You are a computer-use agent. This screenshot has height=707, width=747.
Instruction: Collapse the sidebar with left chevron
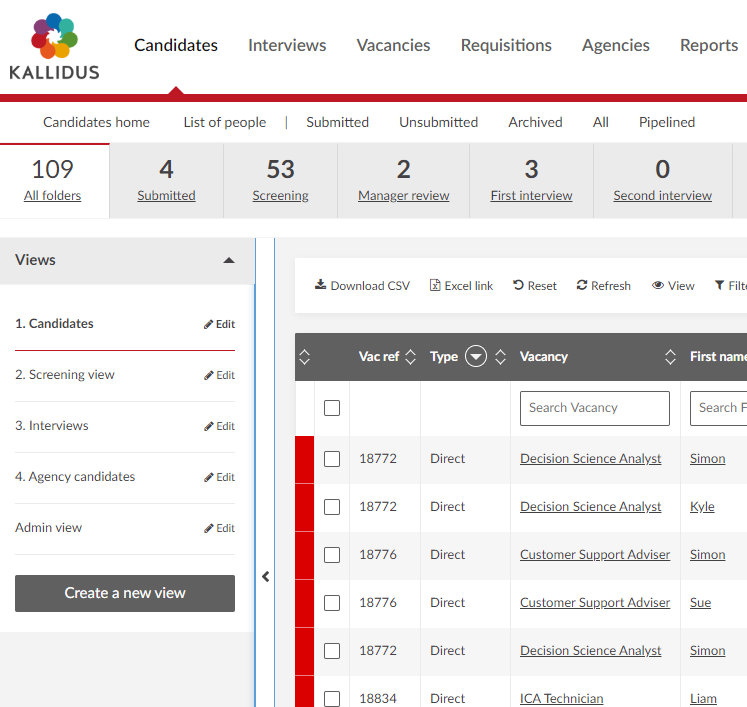[266, 577]
